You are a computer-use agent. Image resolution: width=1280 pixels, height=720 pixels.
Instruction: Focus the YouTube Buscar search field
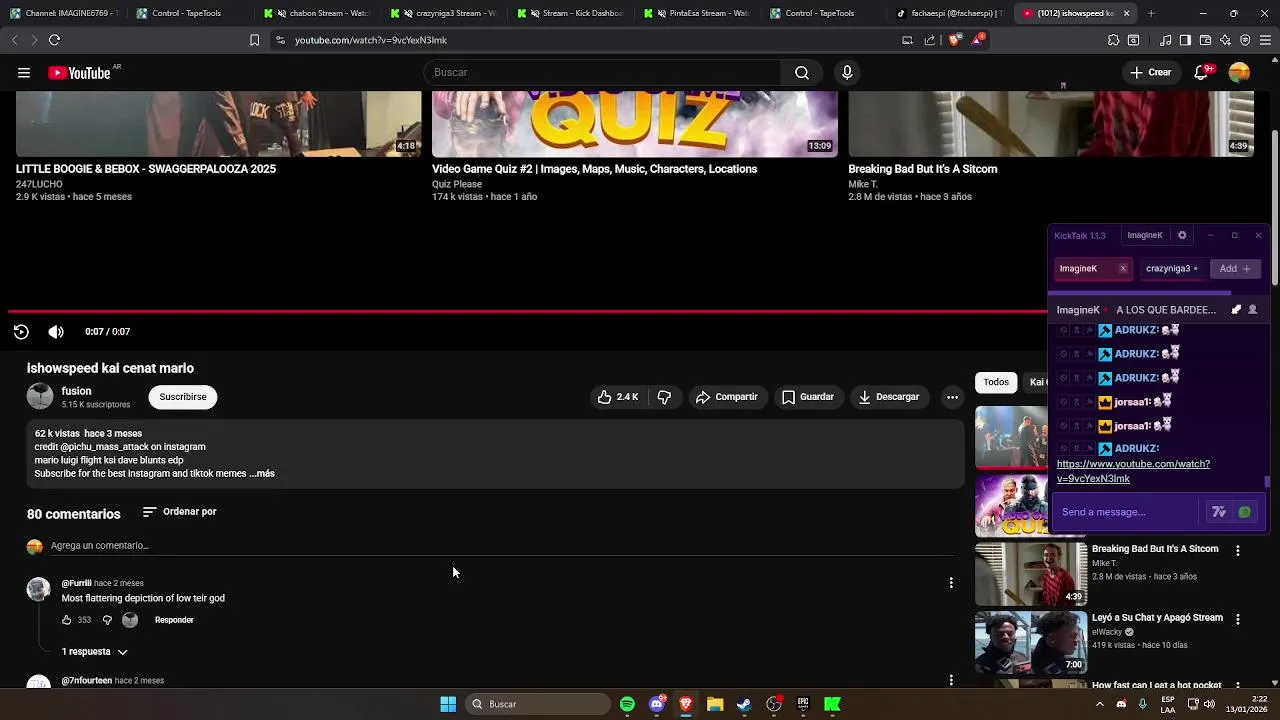tap(603, 73)
